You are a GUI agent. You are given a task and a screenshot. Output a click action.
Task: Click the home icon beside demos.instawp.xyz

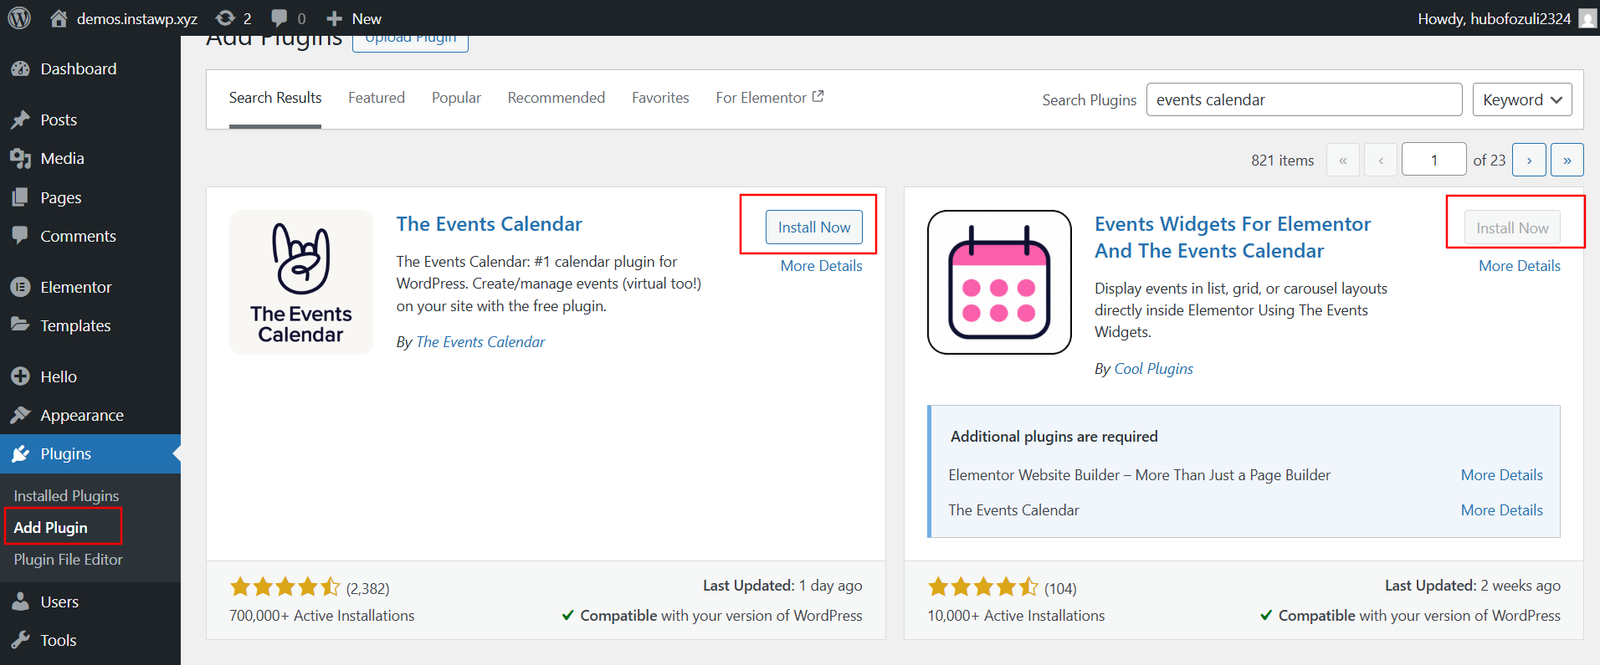pos(59,18)
